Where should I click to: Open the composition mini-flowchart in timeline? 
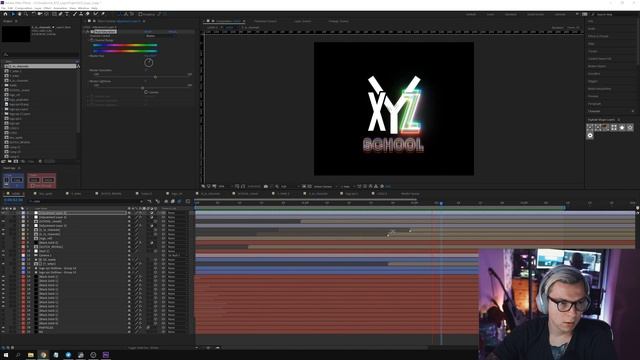tap(149, 201)
